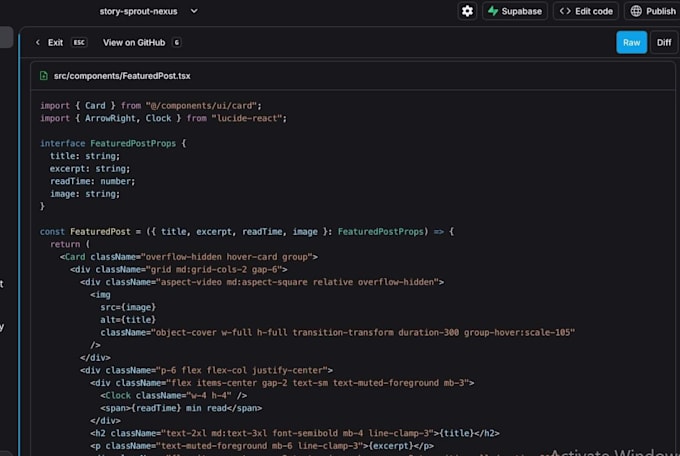Switch to the Raw view tab
The width and height of the screenshot is (680, 456).
tap(631, 42)
